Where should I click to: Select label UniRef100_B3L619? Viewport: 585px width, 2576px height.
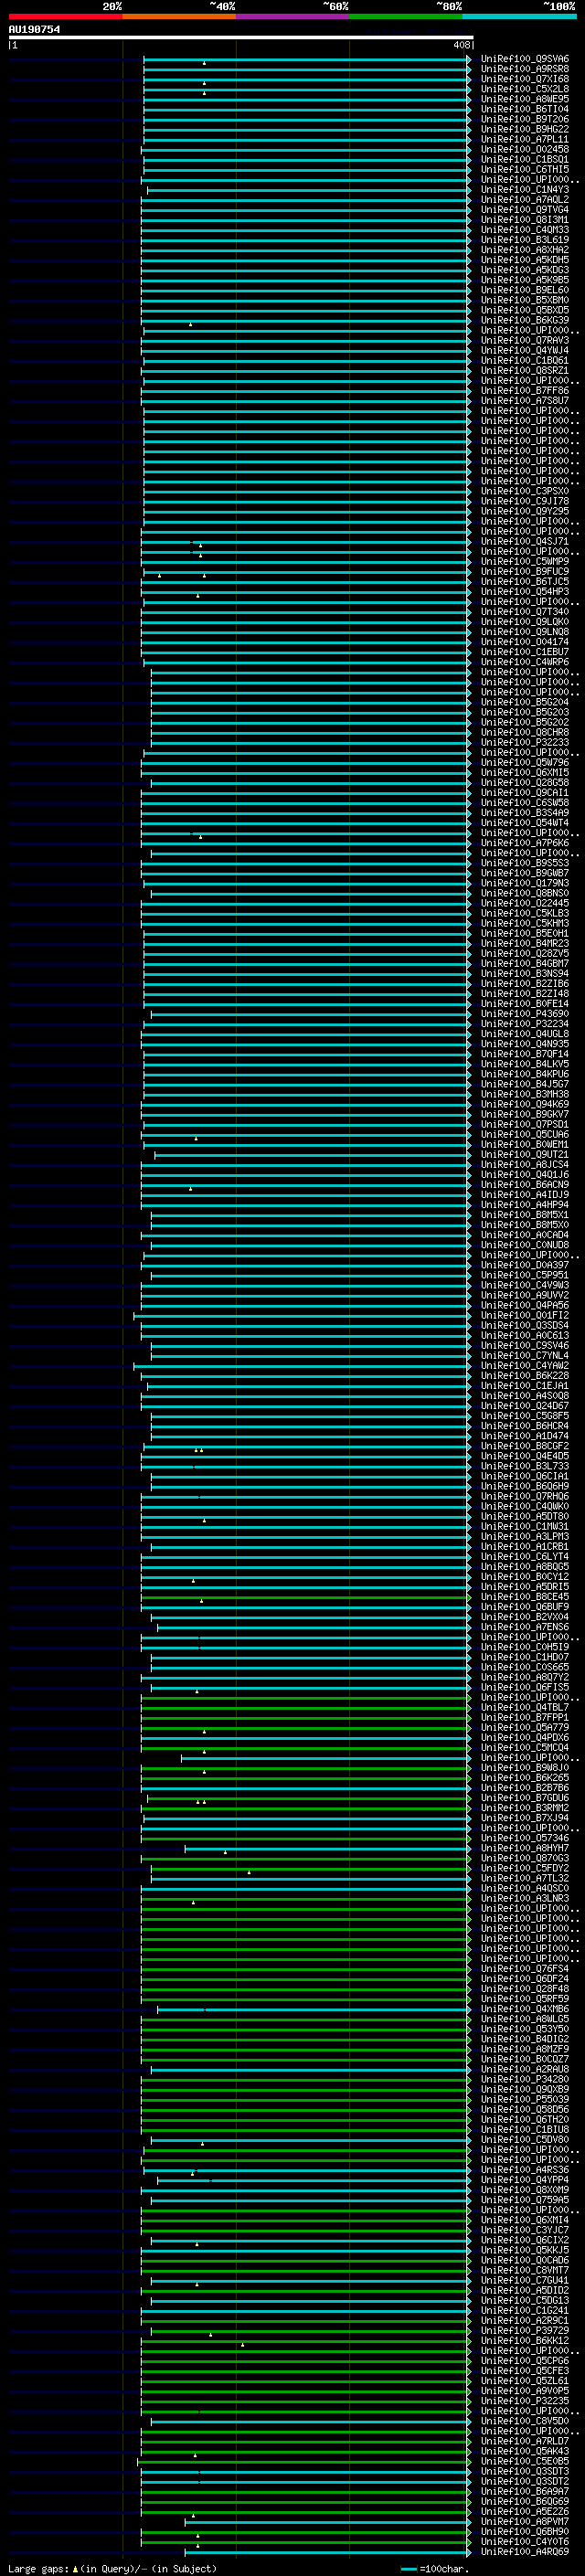click(x=524, y=240)
